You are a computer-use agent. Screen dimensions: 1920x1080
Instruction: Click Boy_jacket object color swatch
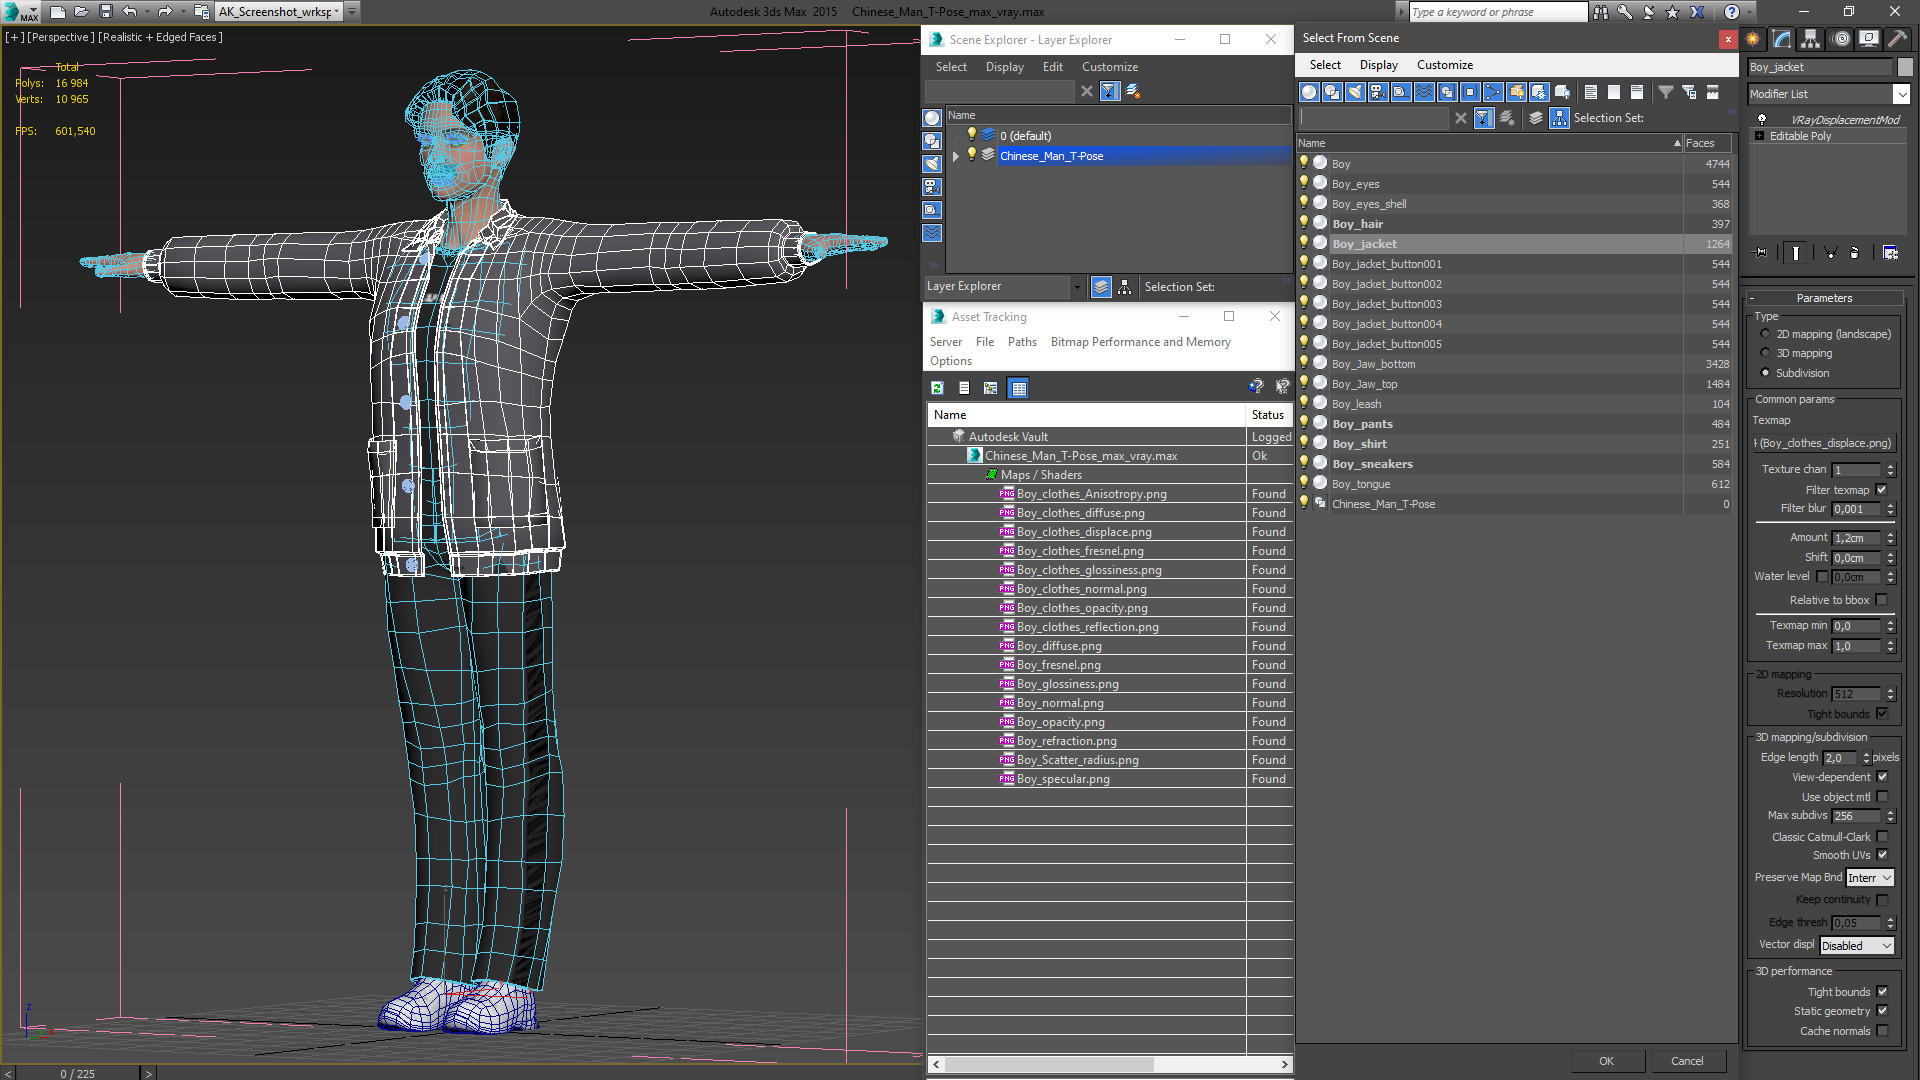pos(1904,67)
